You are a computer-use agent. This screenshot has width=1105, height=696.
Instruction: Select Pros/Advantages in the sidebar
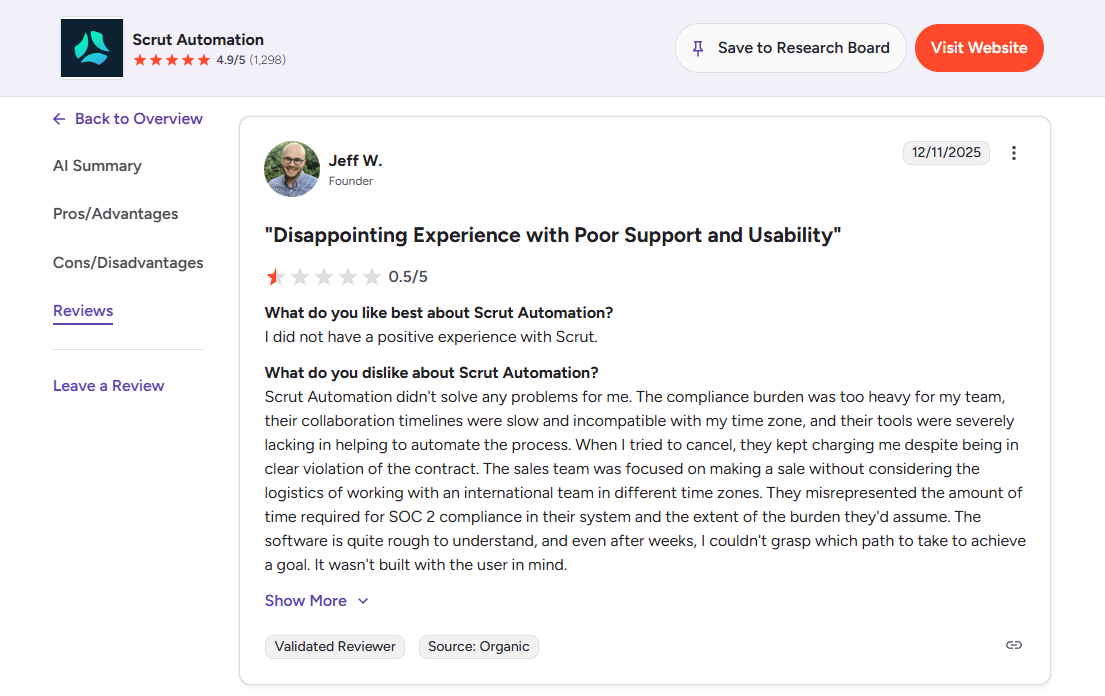click(116, 214)
